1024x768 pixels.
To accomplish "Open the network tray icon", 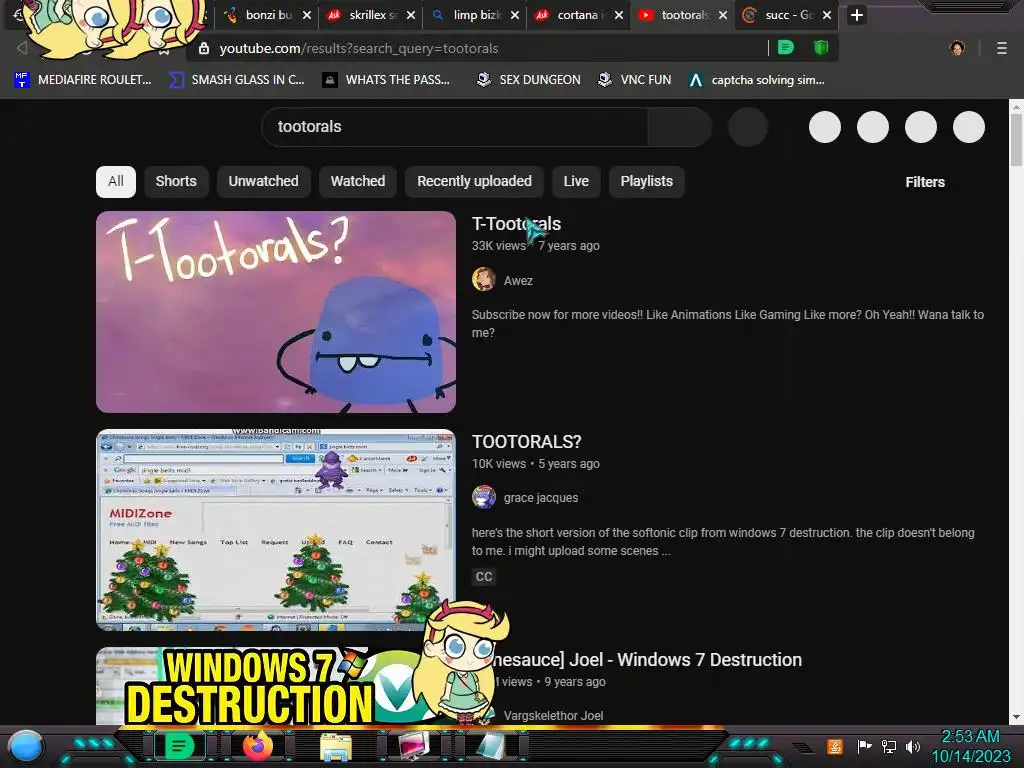I will tap(889, 746).
